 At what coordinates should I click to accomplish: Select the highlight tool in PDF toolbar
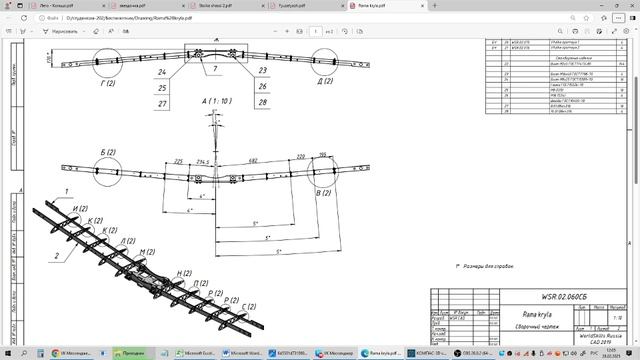click(23, 31)
